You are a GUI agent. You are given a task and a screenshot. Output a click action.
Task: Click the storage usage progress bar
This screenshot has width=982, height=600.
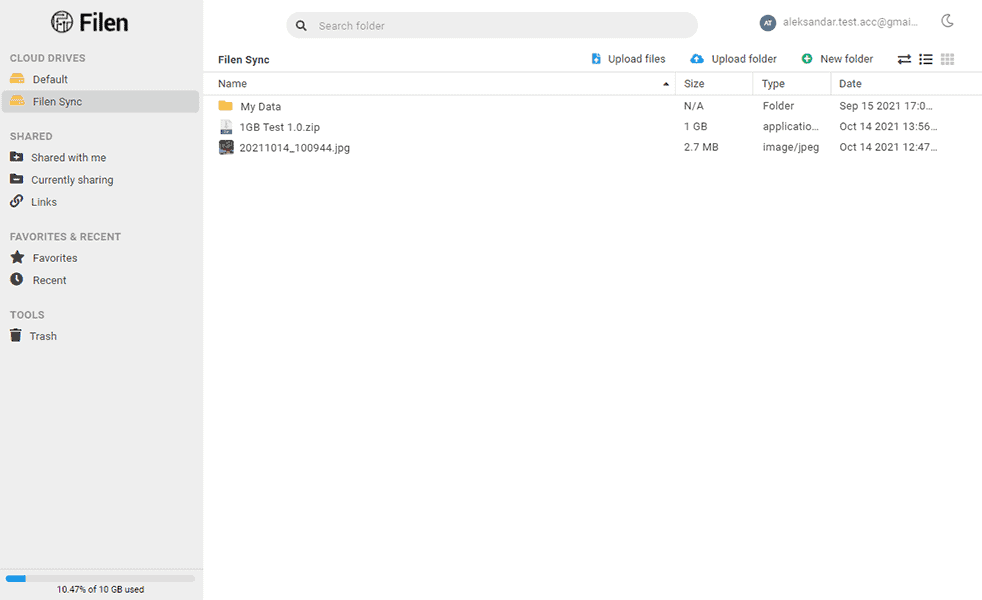pyautogui.click(x=100, y=577)
